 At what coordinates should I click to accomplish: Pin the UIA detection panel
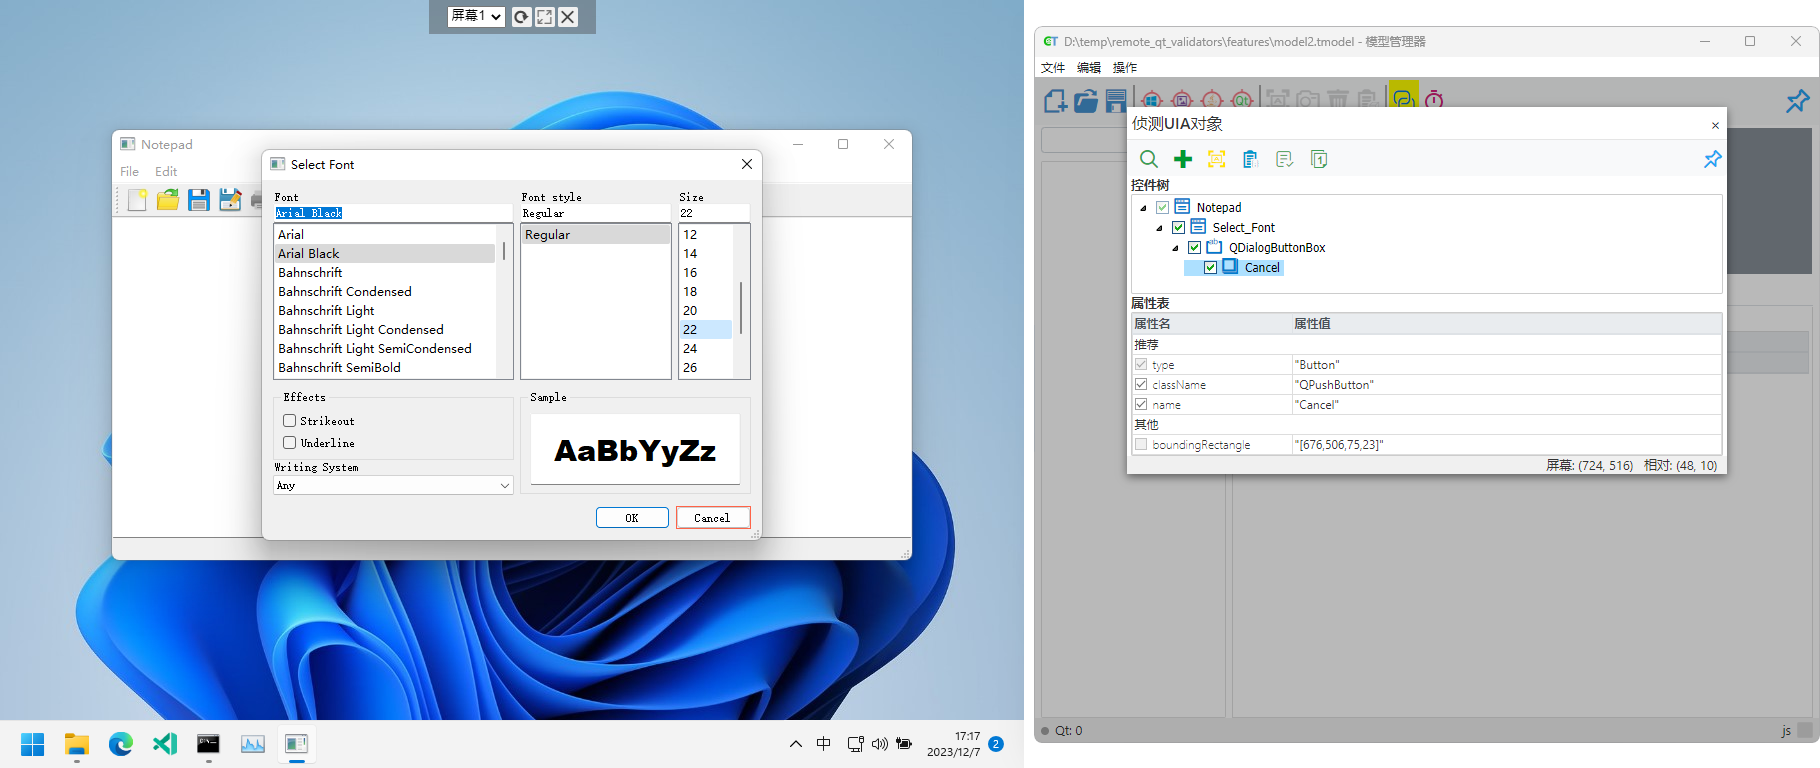click(x=1712, y=159)
